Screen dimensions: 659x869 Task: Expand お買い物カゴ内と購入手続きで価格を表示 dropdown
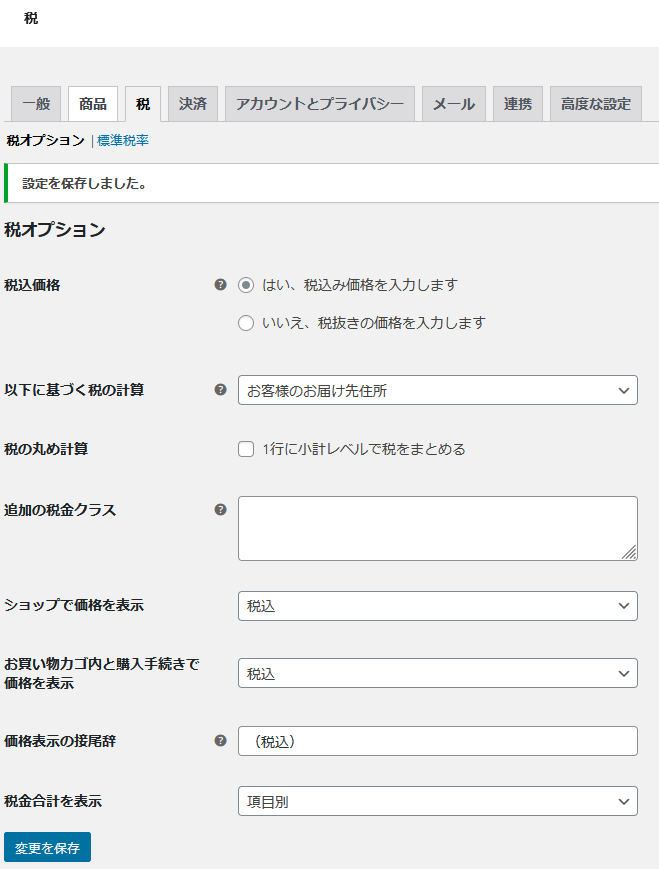click(437, 673)
